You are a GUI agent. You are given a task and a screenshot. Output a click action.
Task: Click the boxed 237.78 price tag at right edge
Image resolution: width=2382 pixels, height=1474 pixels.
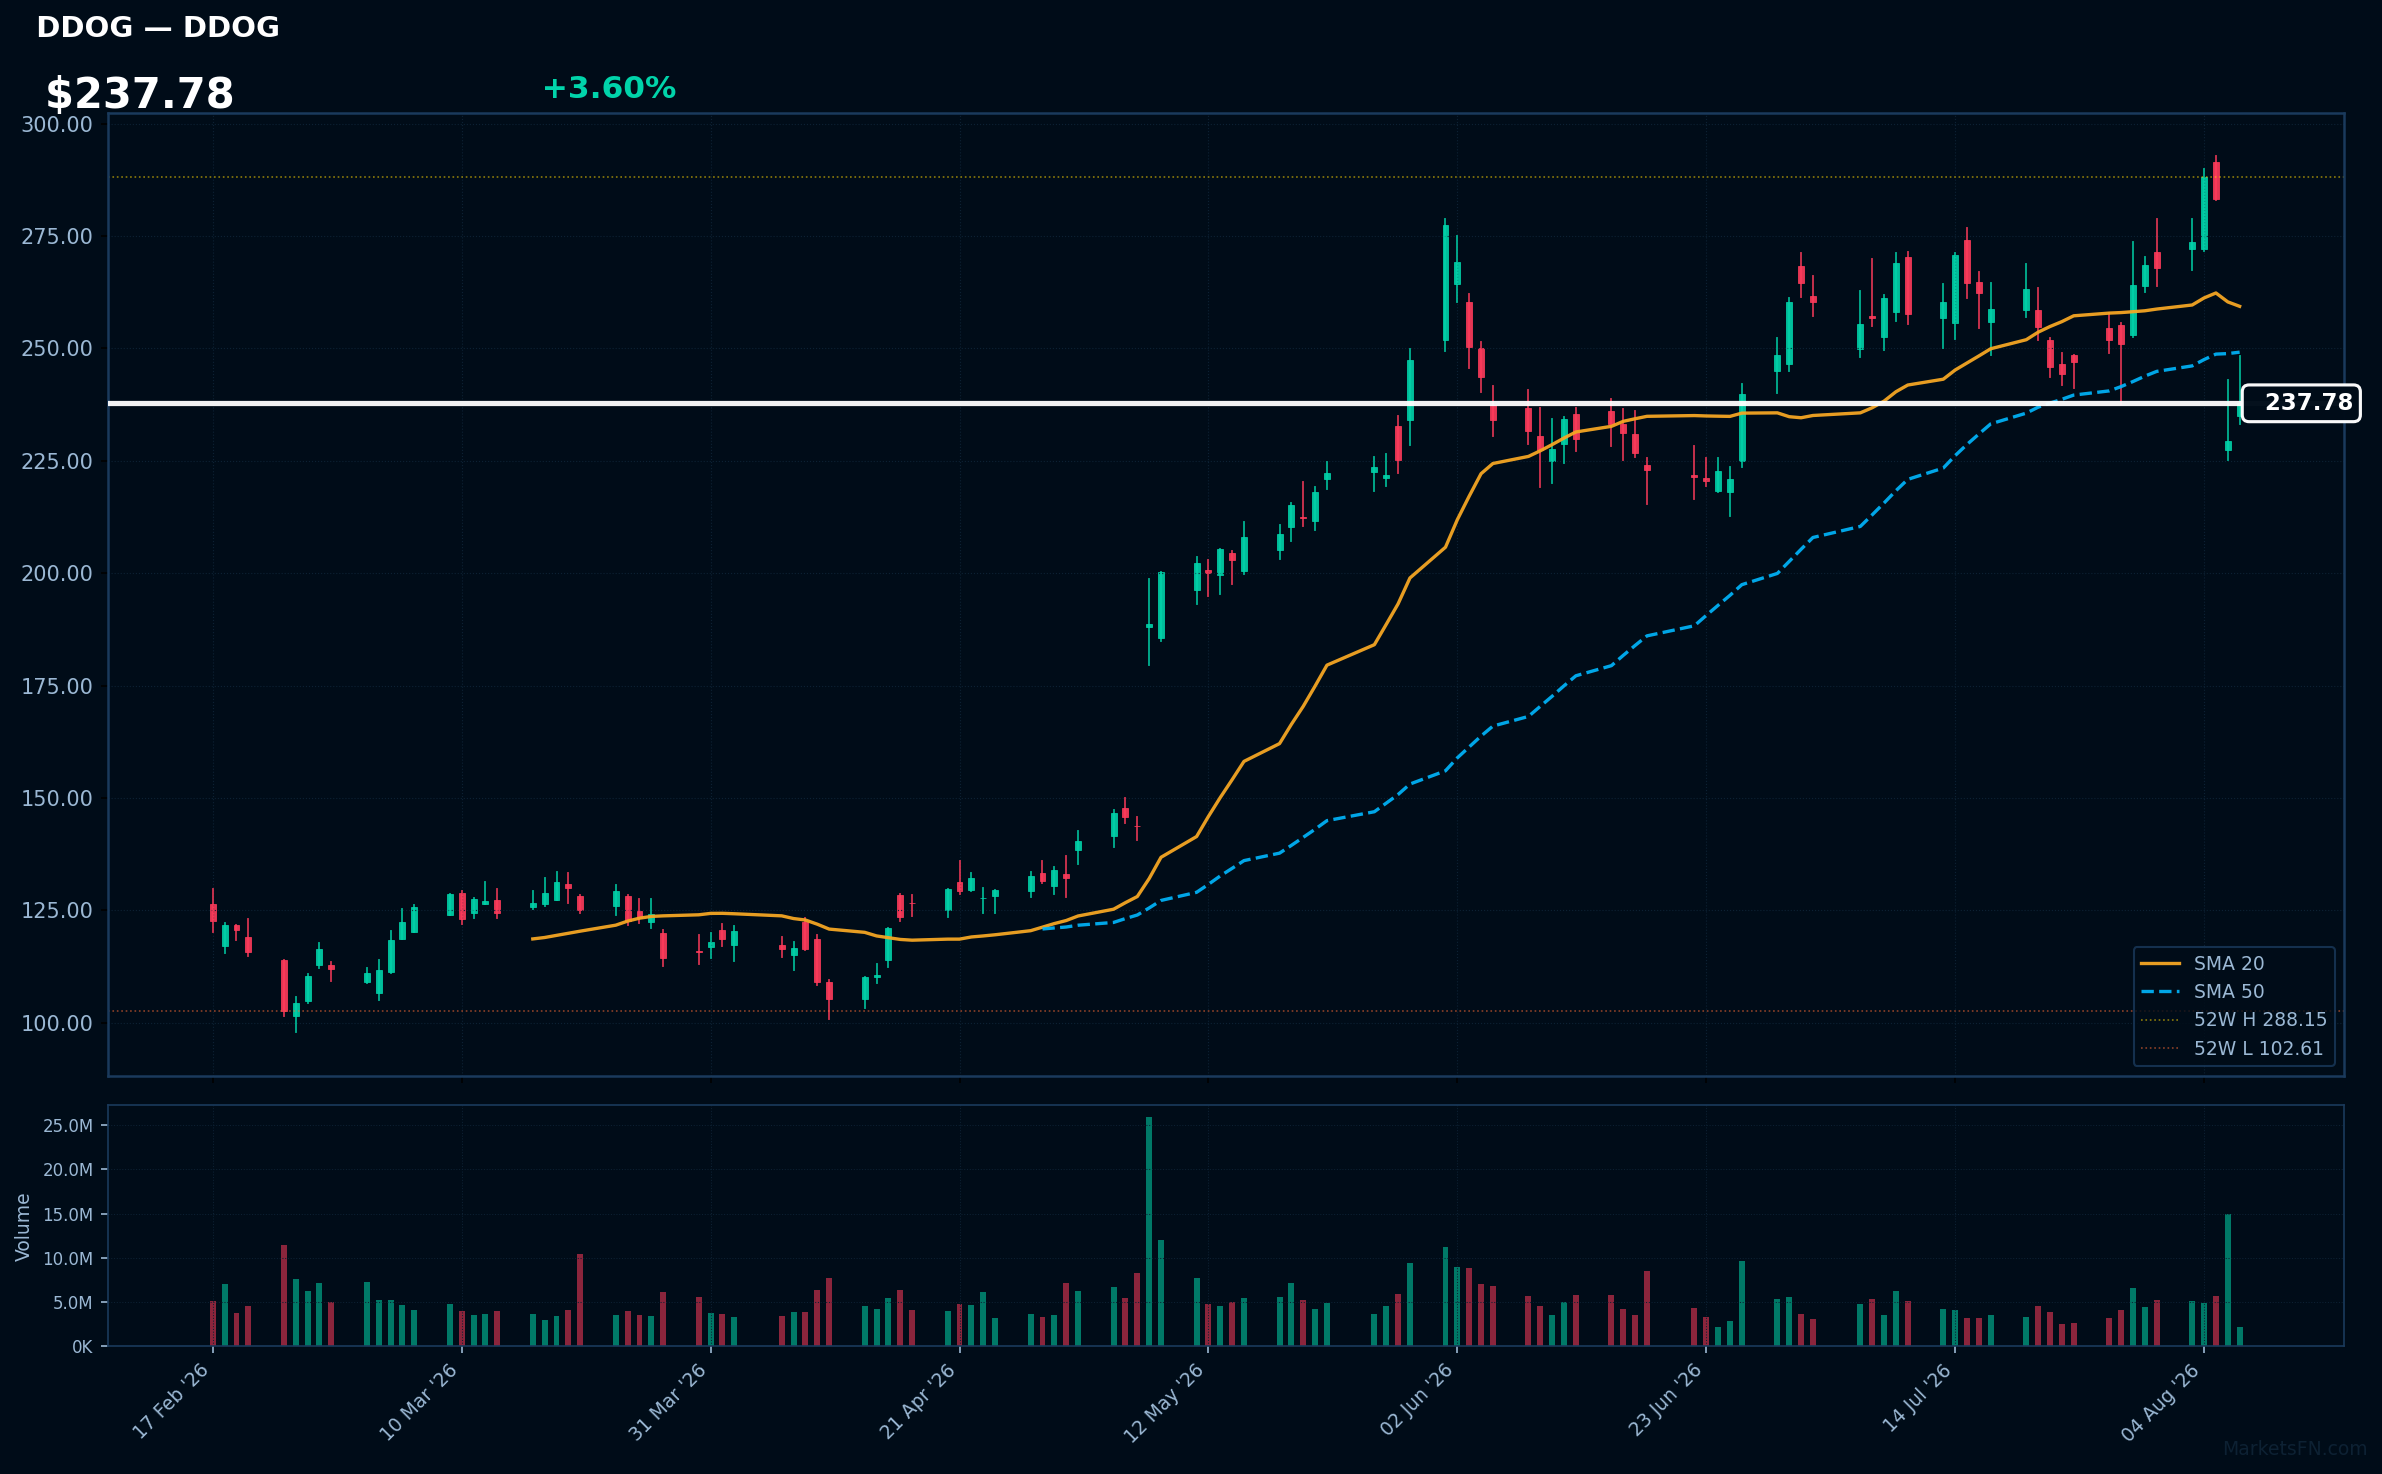point(2301,403)
